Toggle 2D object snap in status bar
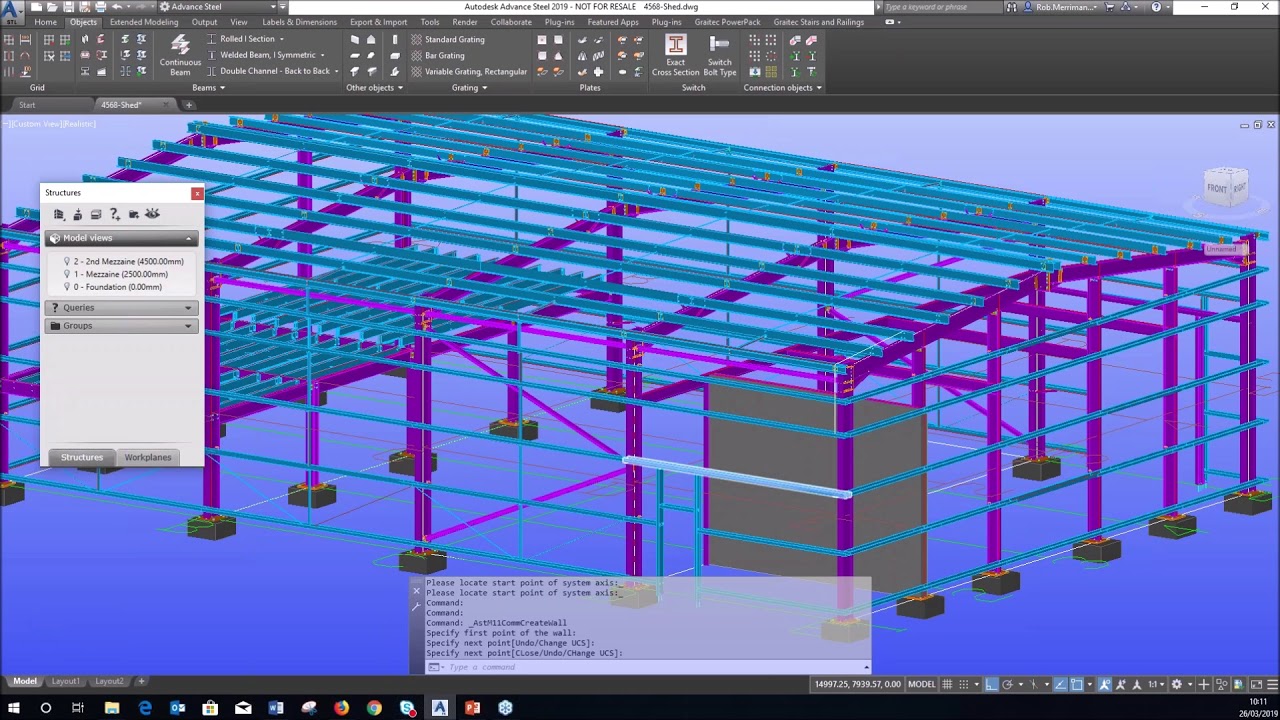This screenshot has width=1280, height=720. point(1077,684)
